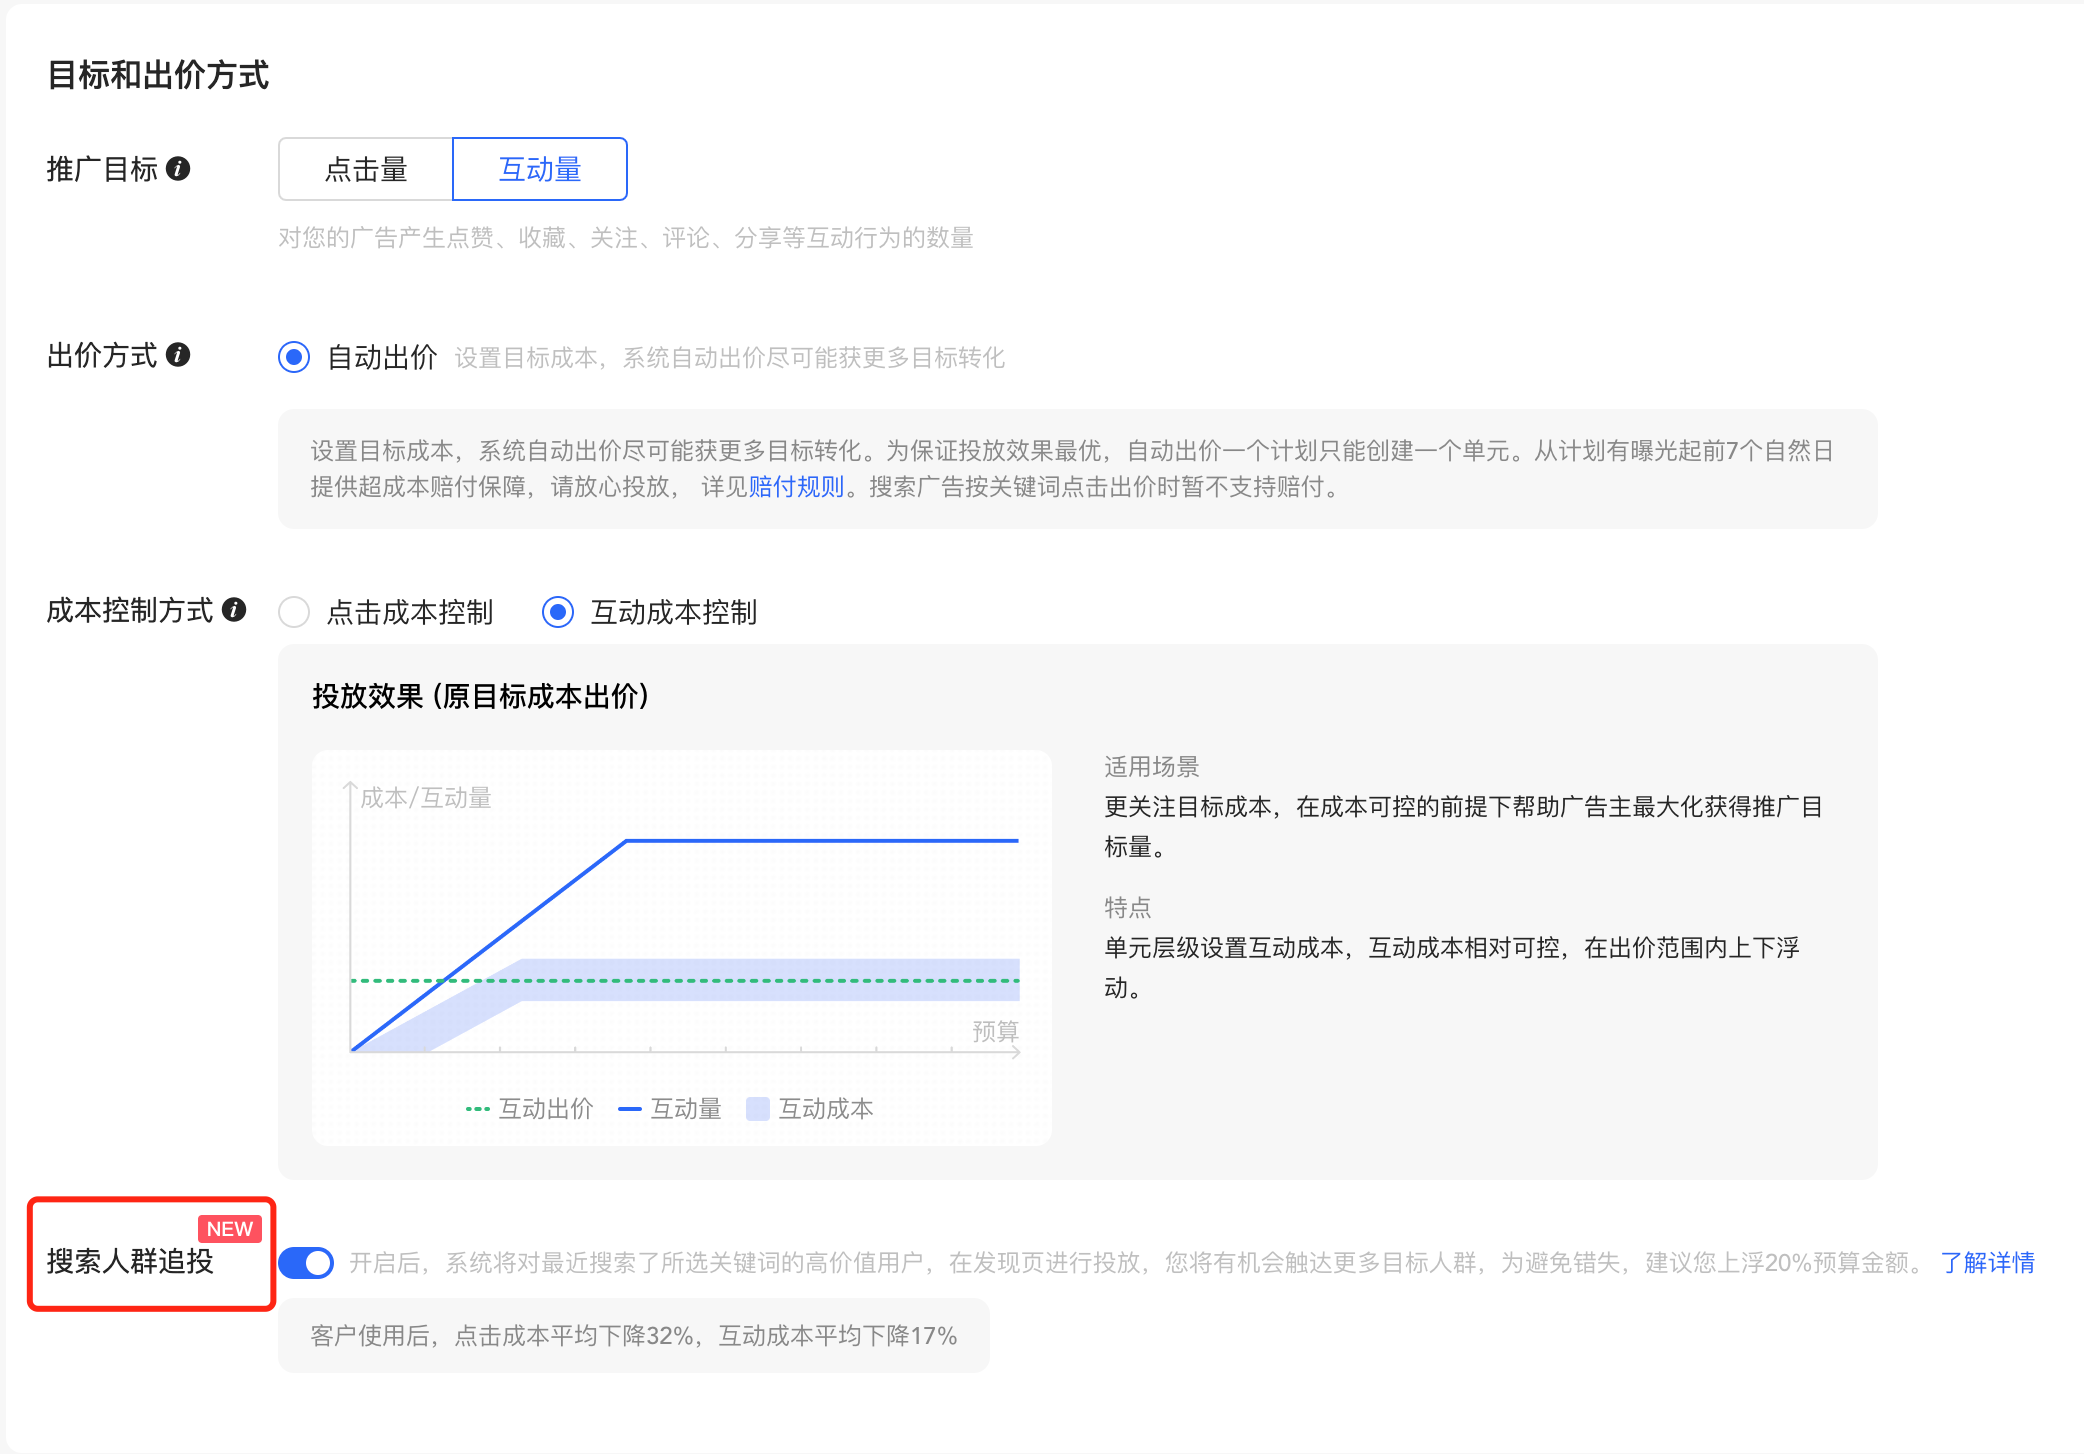Image resolution: width=2084 pixels, height=1454 pixels.
Task: Switch to the 点击量 tab
Action: [x=364, y=168]
